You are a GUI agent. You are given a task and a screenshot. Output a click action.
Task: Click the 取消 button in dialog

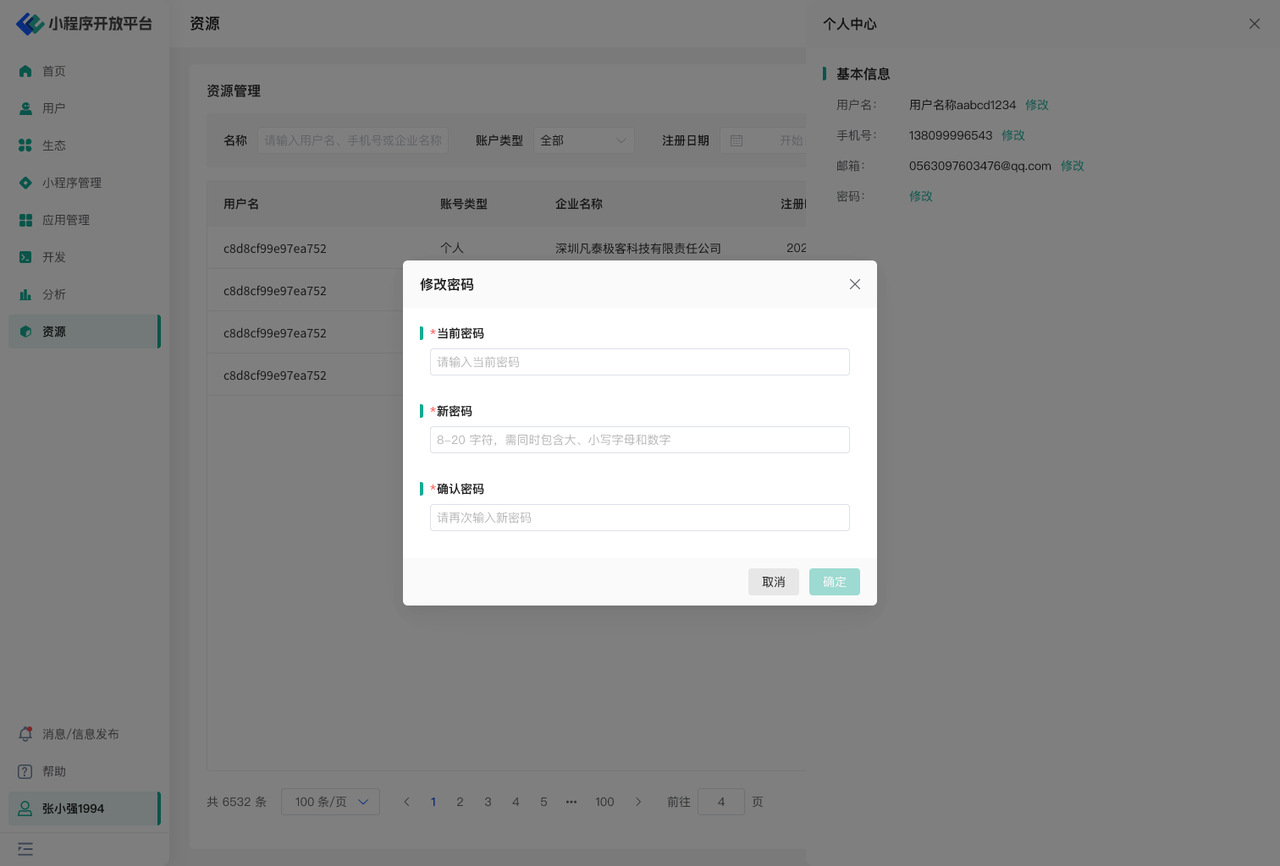773,582
